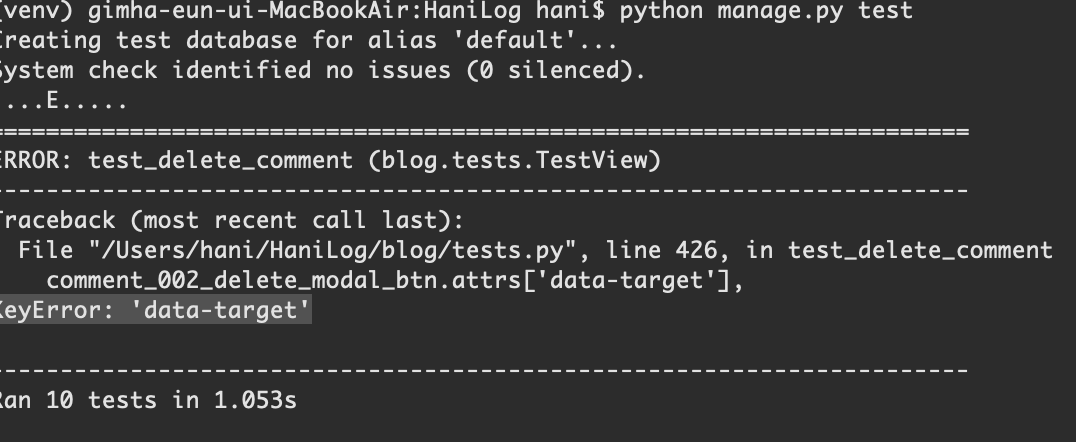Click the comment_002_delete_modal_btn.attrs code line
The height and width of the screenshot is (442, 1076).
click(395, 281)
